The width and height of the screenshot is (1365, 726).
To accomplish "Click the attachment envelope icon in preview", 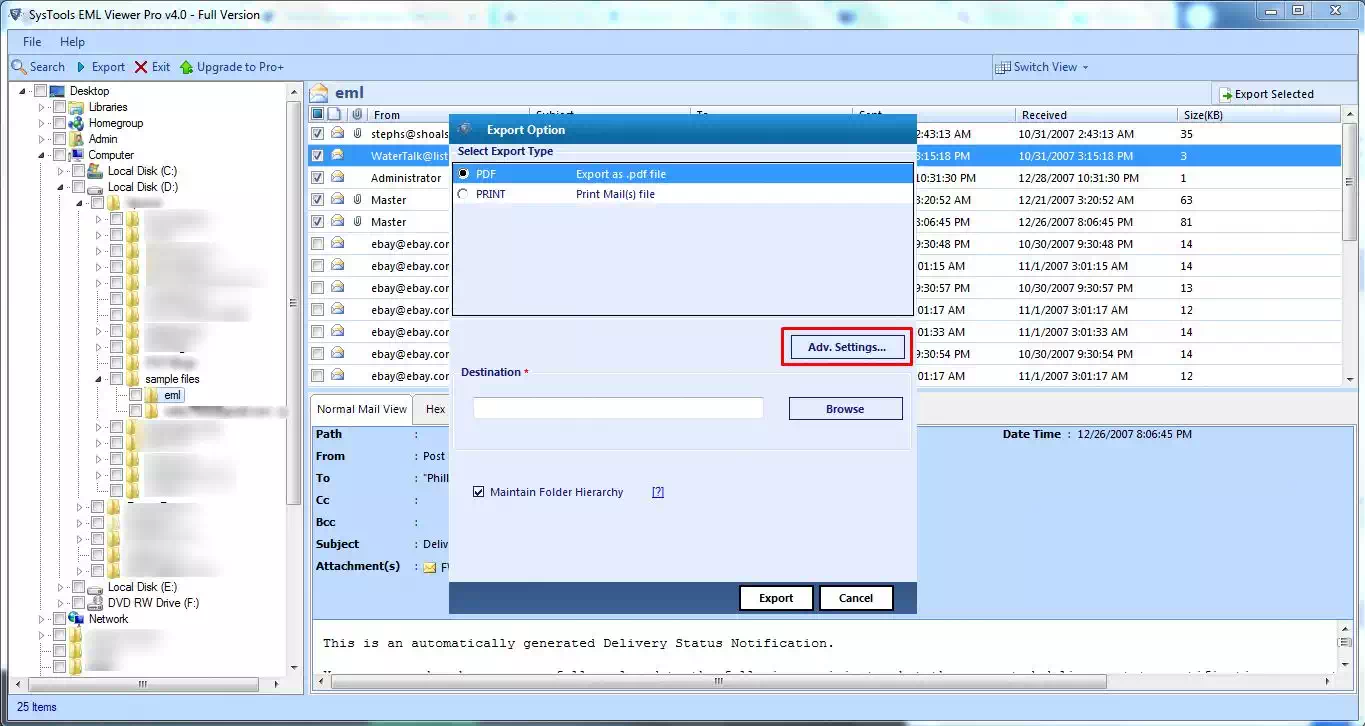I will (x=430, y=567).
